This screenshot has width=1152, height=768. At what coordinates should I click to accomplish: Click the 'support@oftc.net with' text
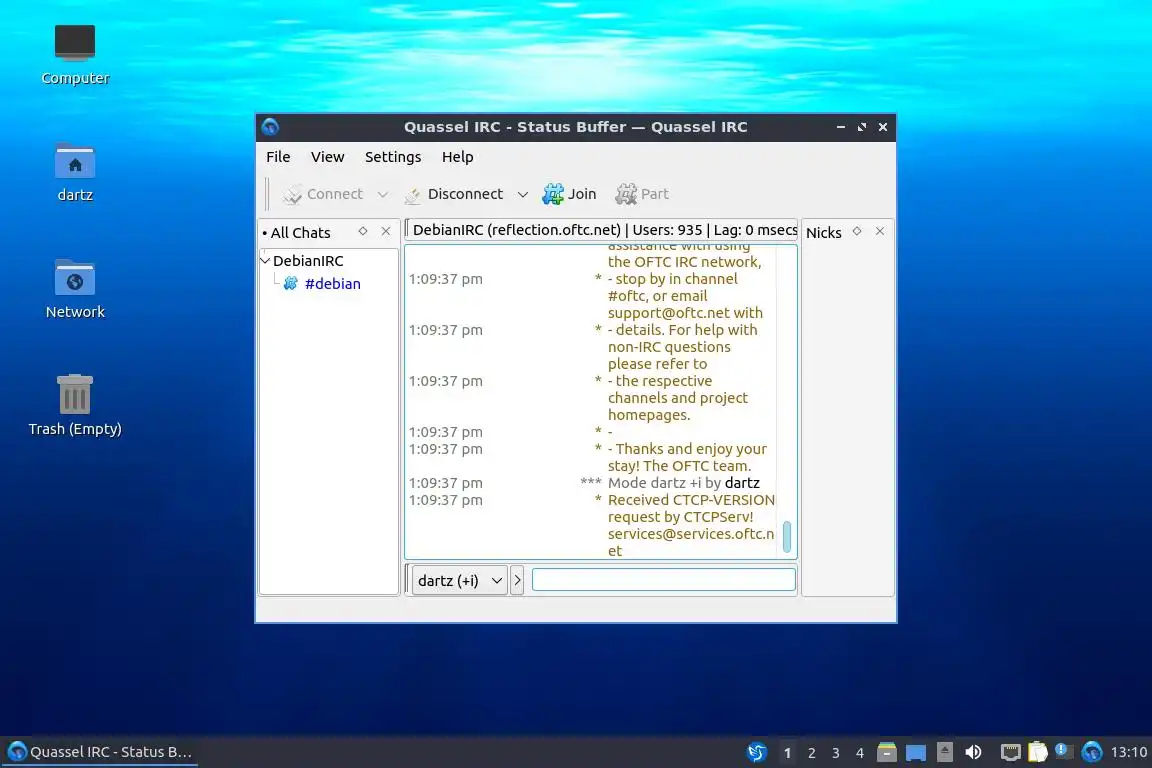click(x=685, y=313)
